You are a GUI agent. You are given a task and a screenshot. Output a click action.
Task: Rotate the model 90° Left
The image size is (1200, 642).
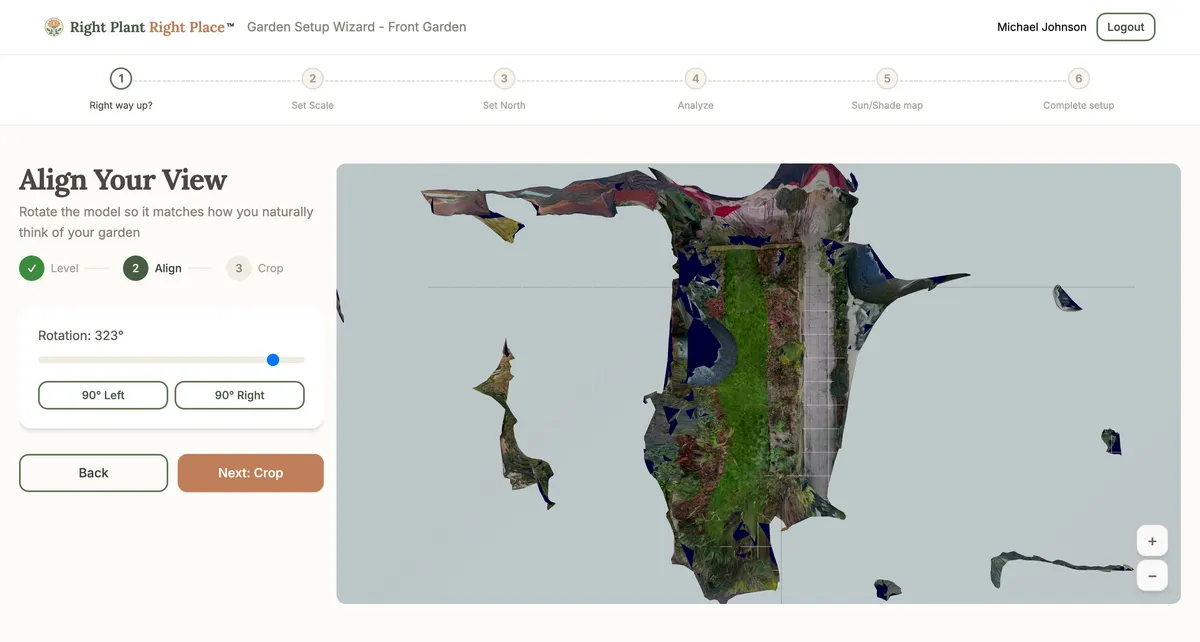point(103,394)
